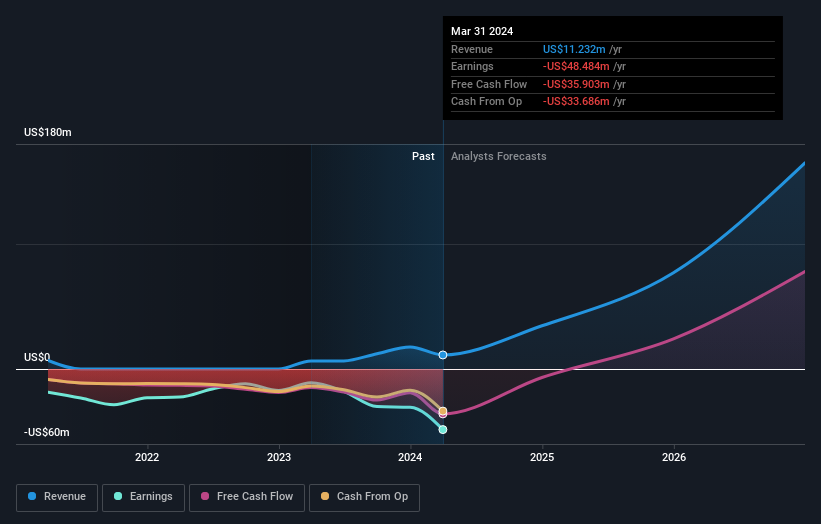This screenshot has width=821, height=524.
Task: Click the US$180m y-axis label
Action: click(x=48, y=132)
